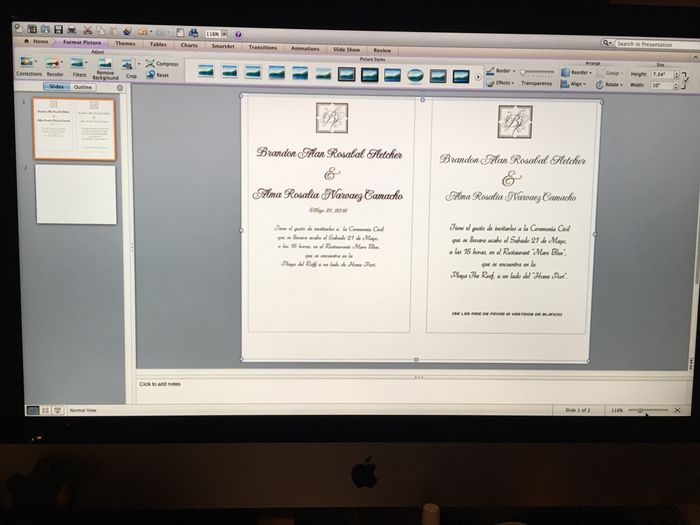Close the slides pane with X

click(120, 88)
